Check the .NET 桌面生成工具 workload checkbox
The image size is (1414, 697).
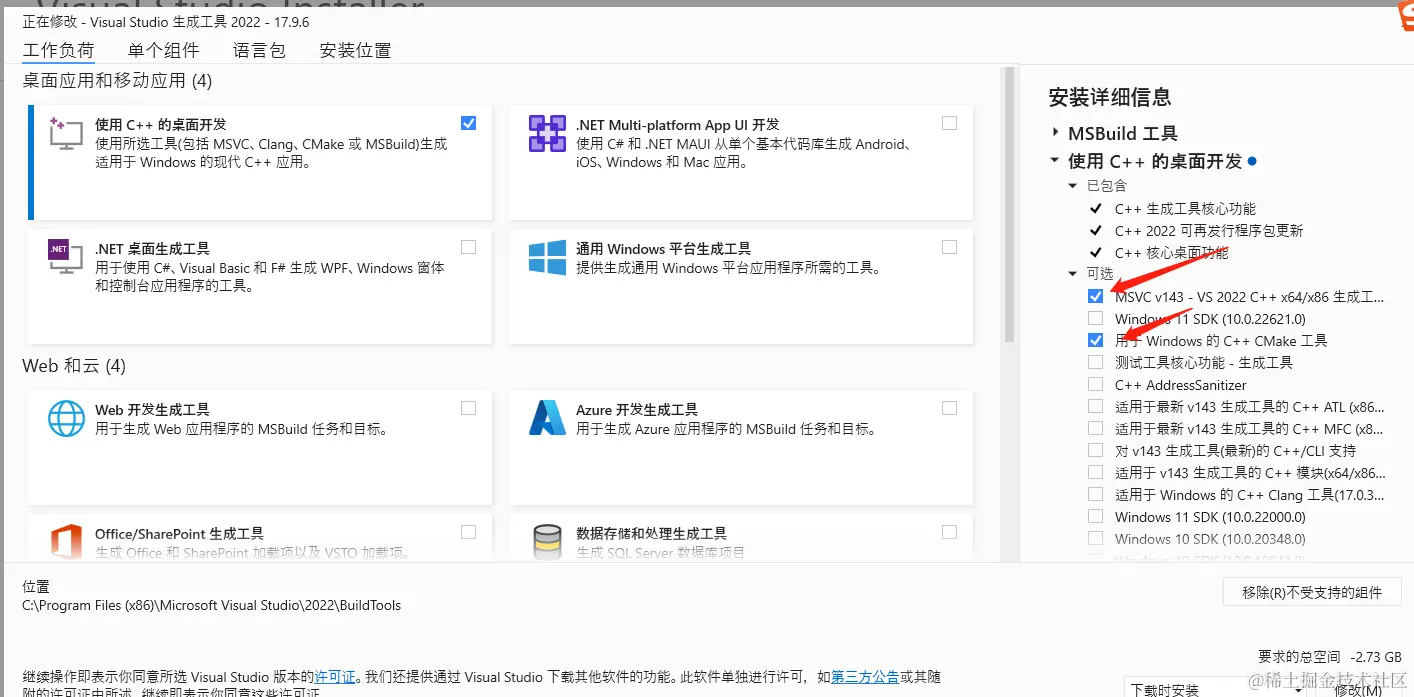point(469,247)
